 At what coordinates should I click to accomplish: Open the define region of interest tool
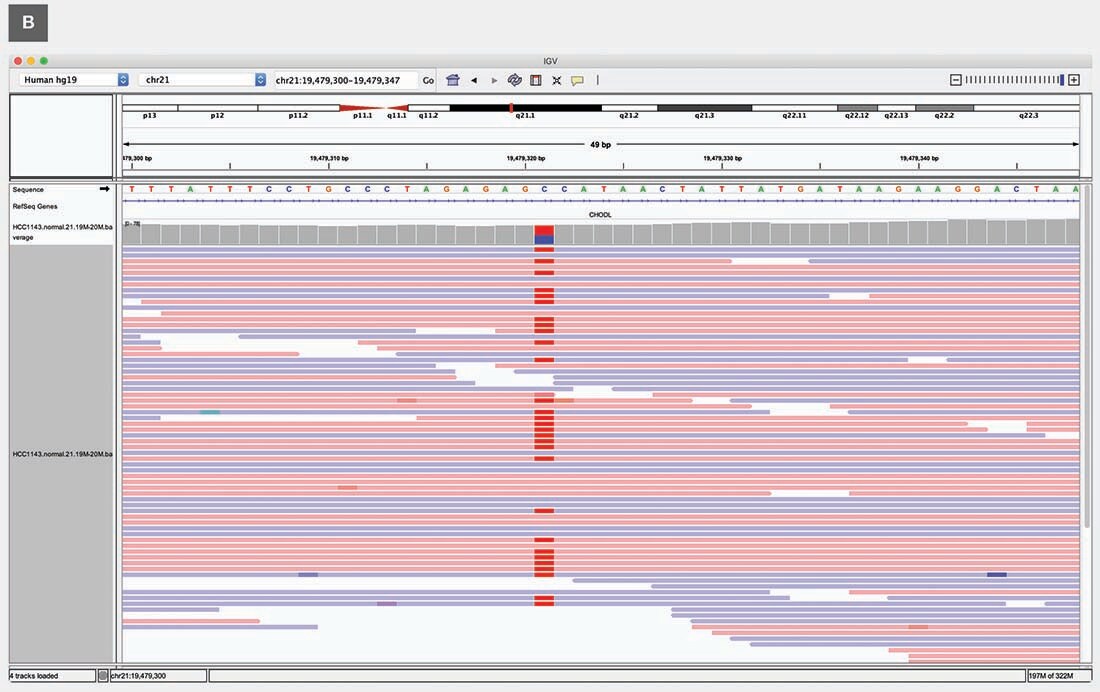[534, 80]
